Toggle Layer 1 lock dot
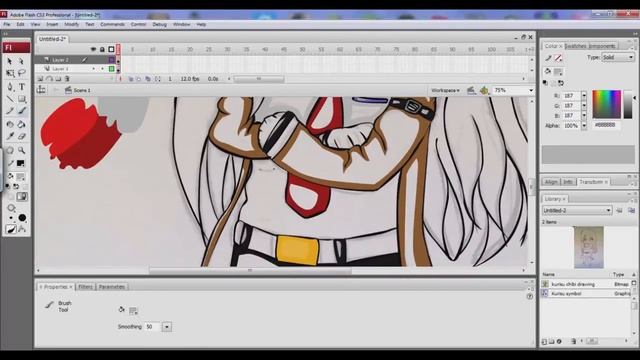This screenshot has height=360, width=640. point(102,69)
